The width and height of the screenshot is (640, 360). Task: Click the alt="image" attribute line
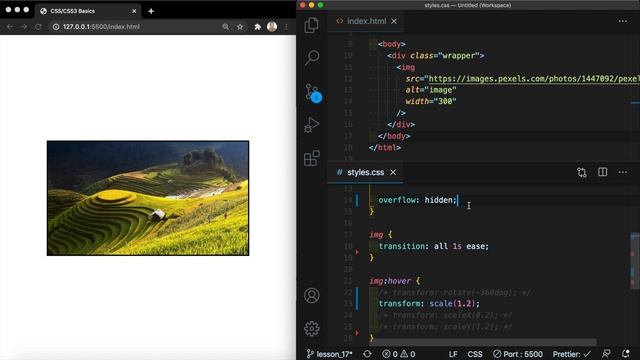coord(431,90)
